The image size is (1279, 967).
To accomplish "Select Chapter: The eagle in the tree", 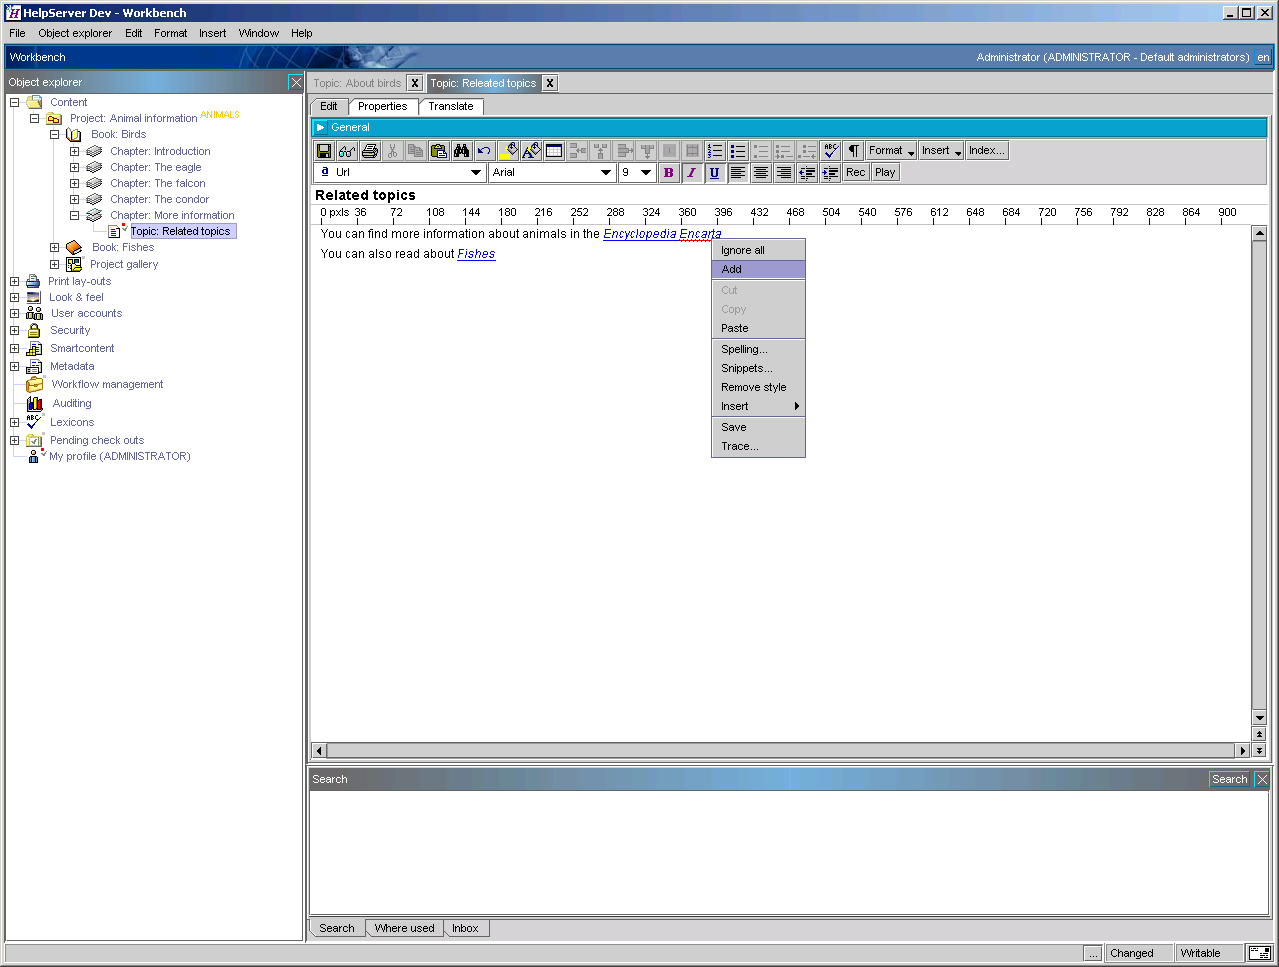I will coord(156,167).
